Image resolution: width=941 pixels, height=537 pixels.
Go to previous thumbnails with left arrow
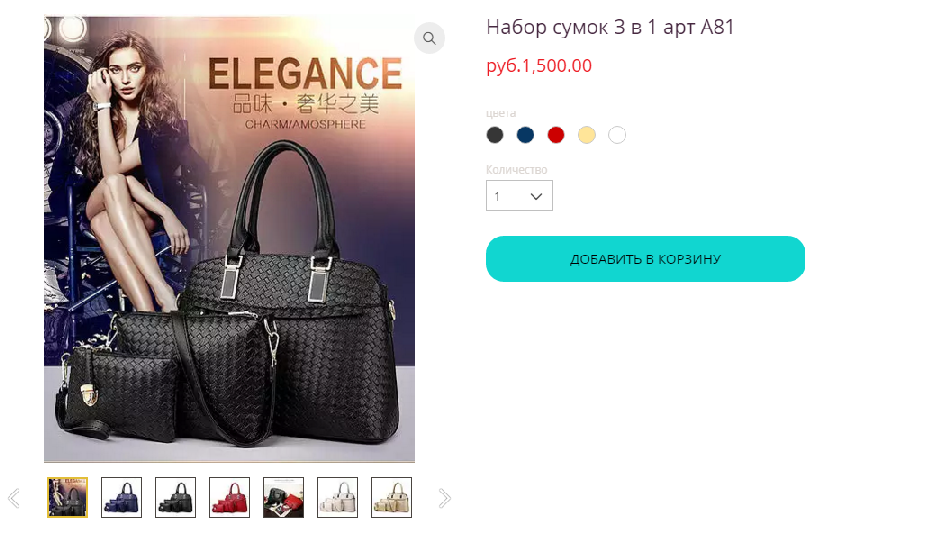pyautogui.click(x=14, y=498)
